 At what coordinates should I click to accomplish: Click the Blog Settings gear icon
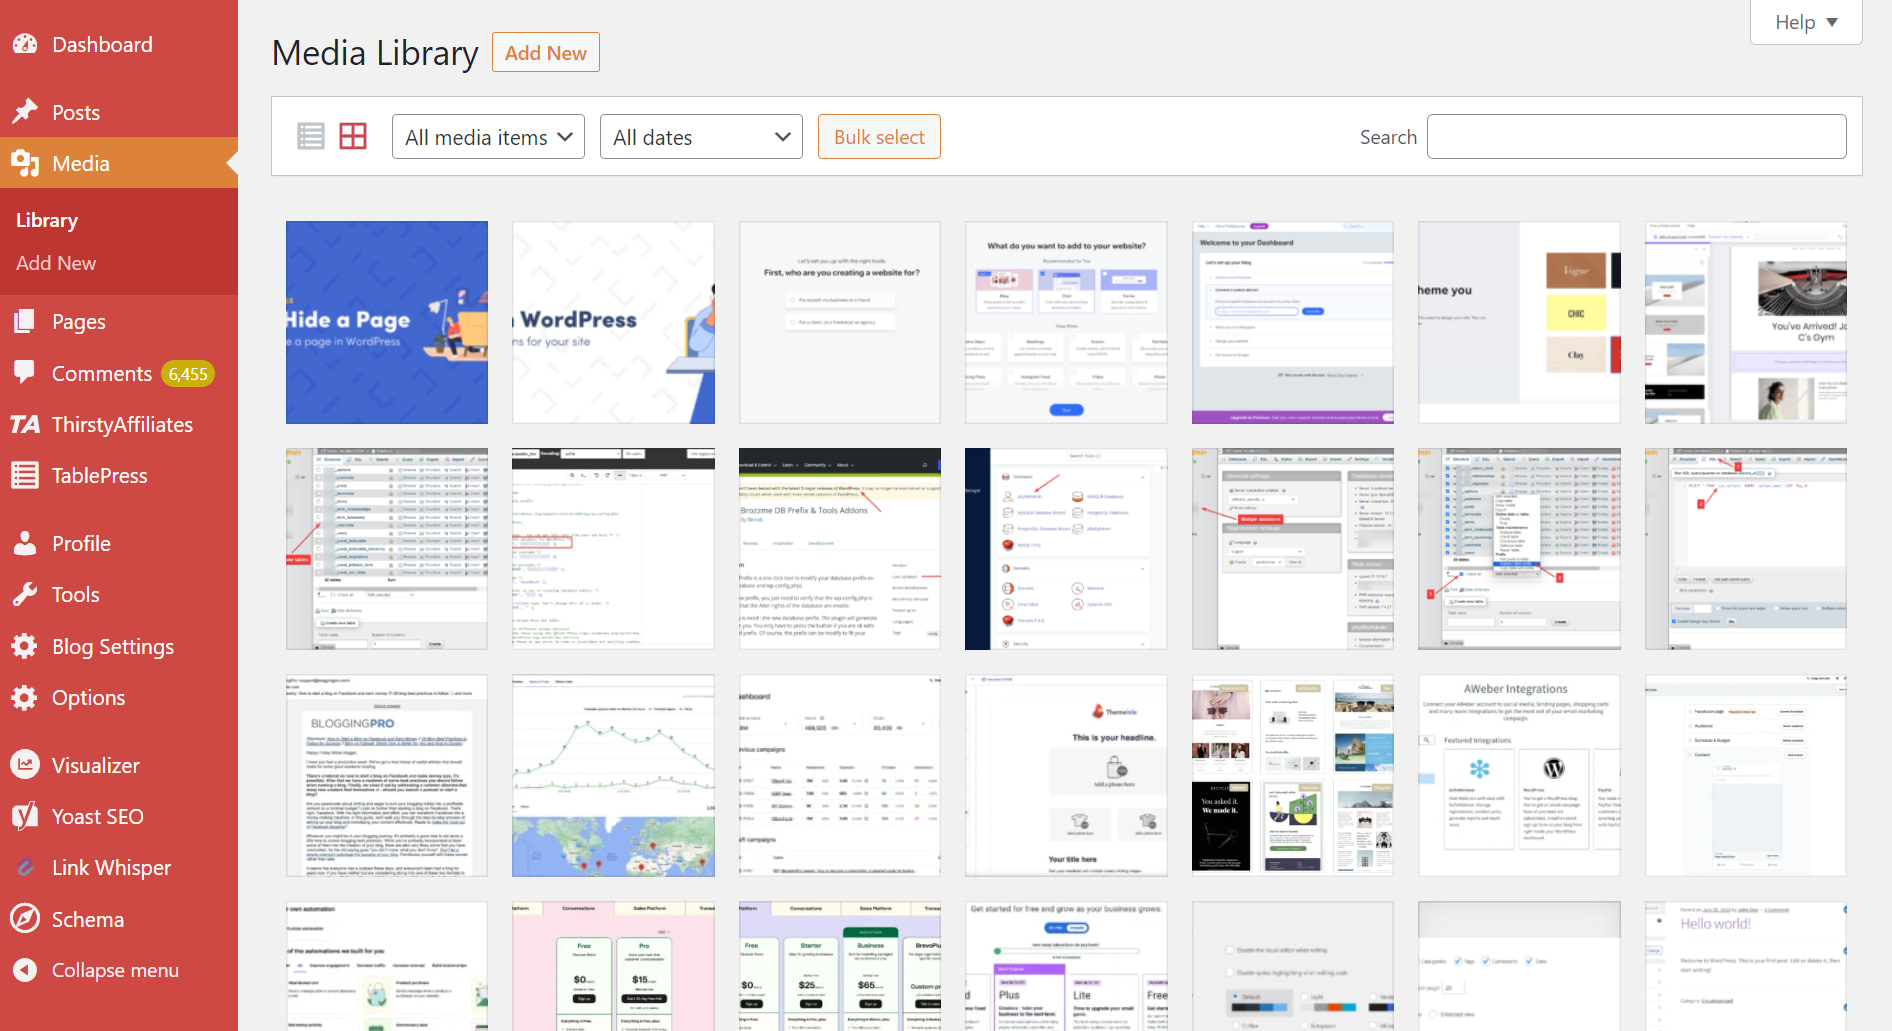click(25, 646)
